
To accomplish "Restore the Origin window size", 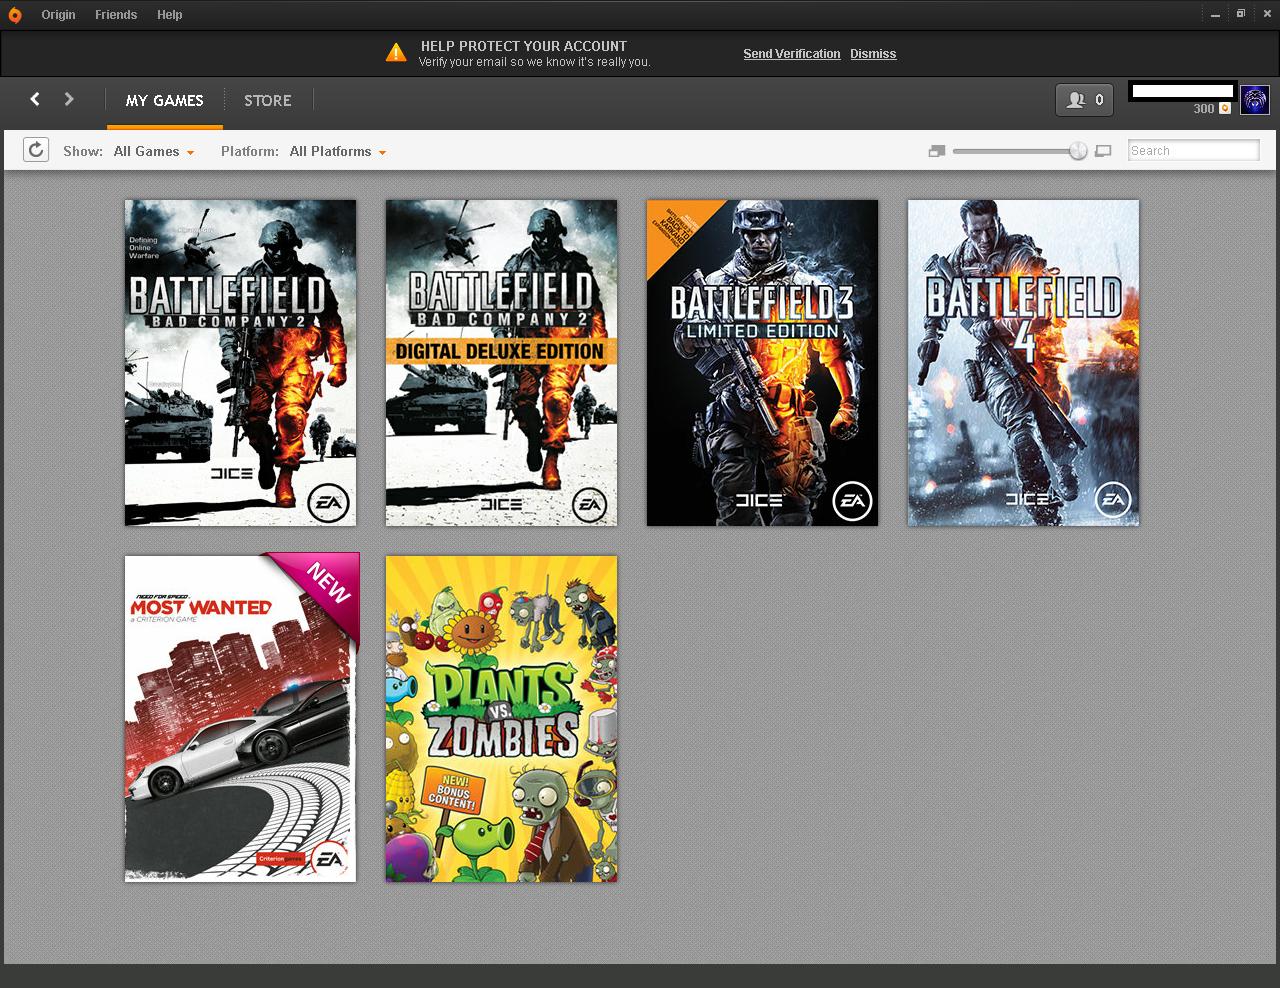I will pyautogui.click(x=1240, y=14).
